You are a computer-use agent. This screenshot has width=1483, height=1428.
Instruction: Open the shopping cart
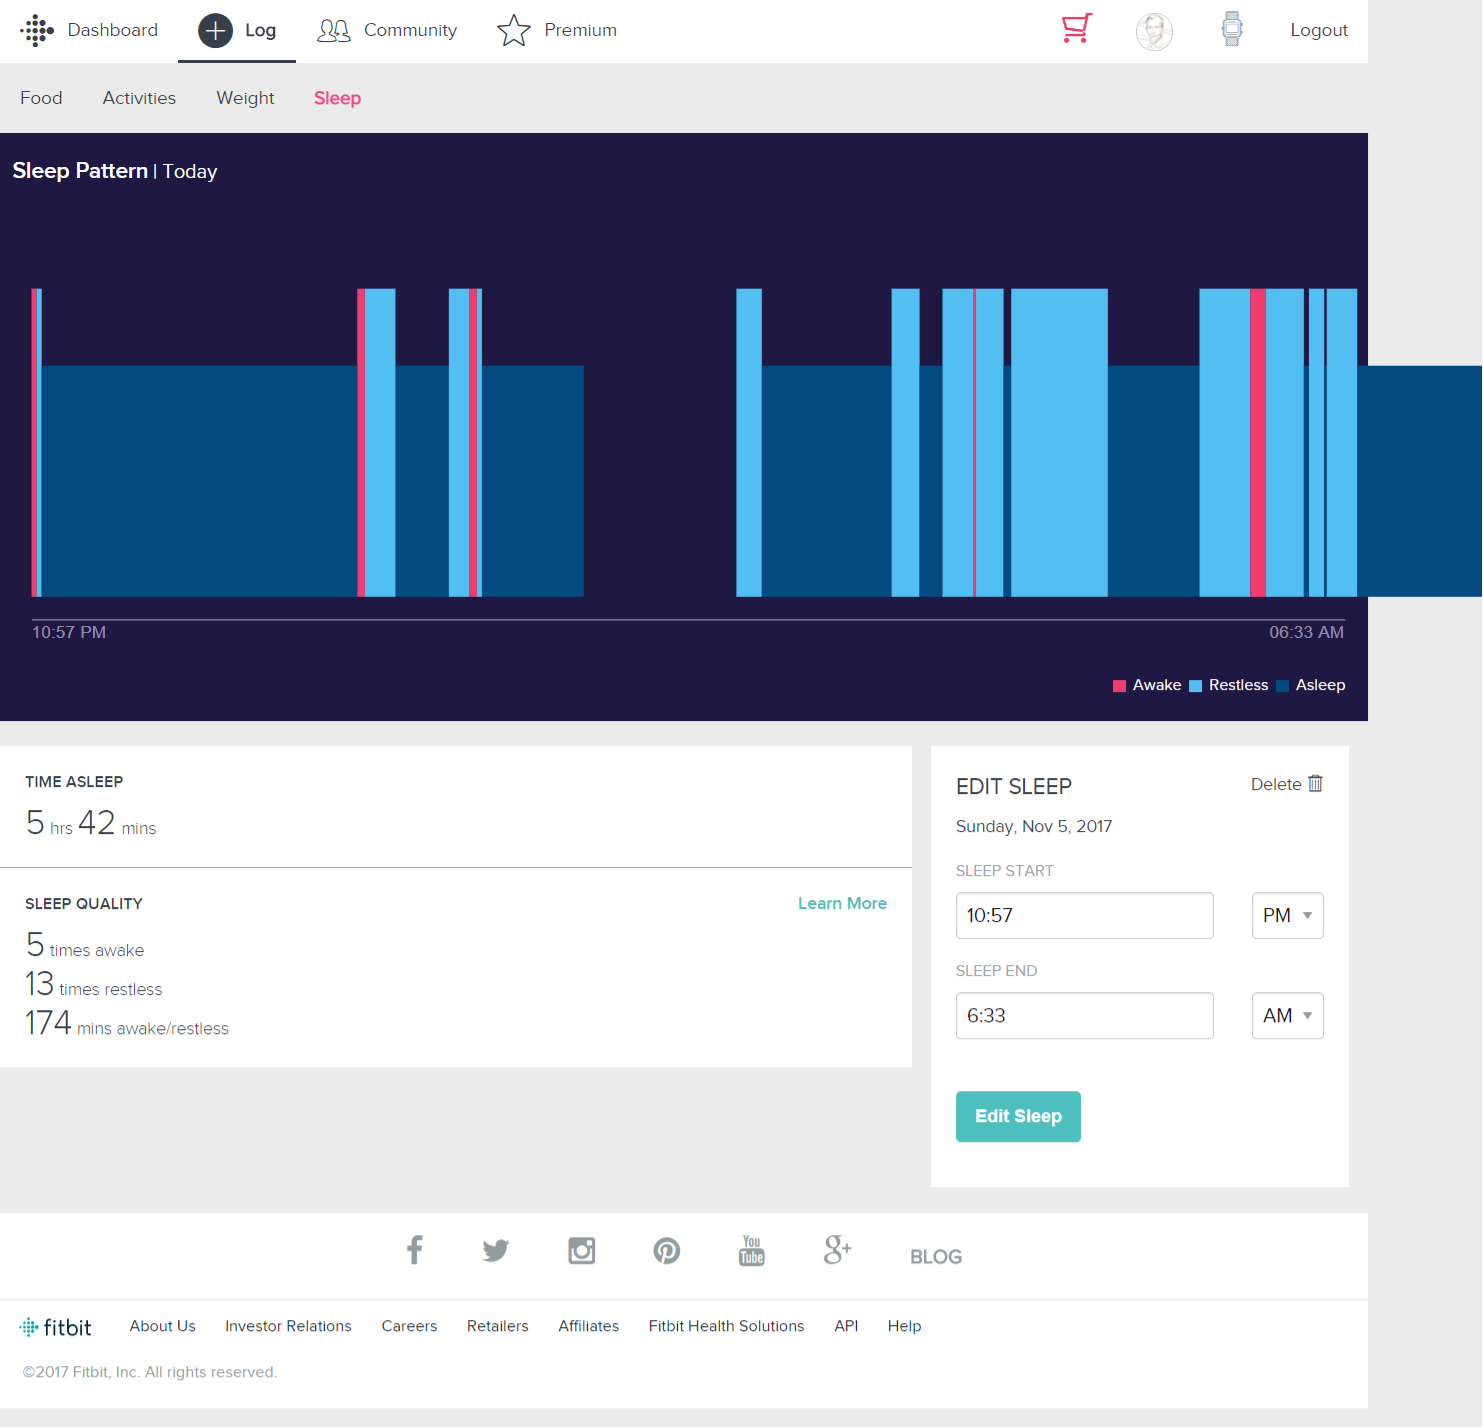[1076, 30]
